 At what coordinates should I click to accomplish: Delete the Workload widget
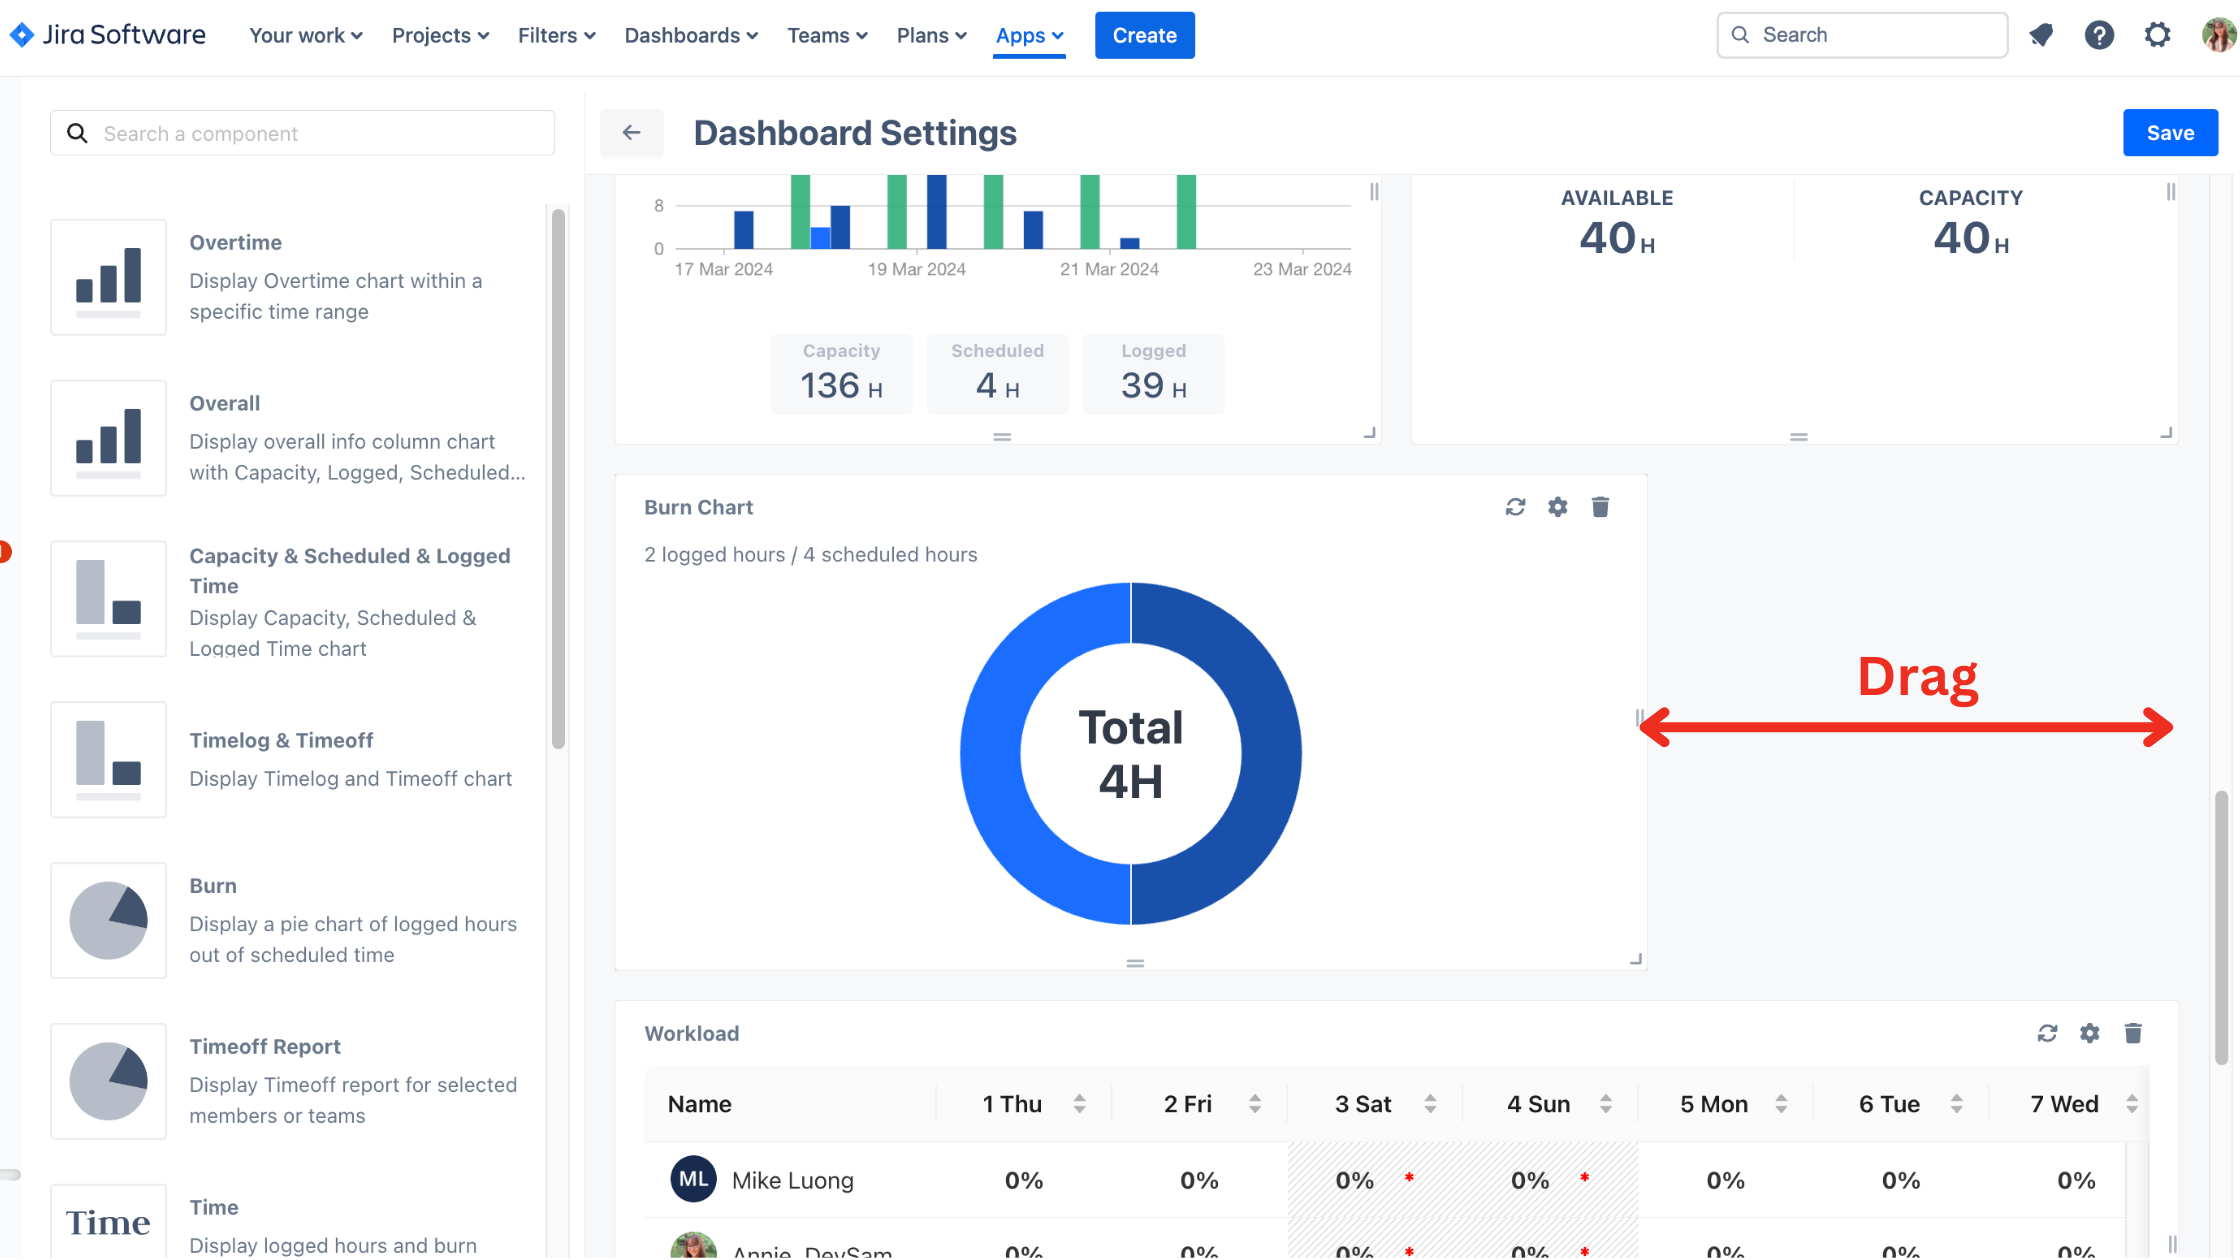[2132, 1033]
